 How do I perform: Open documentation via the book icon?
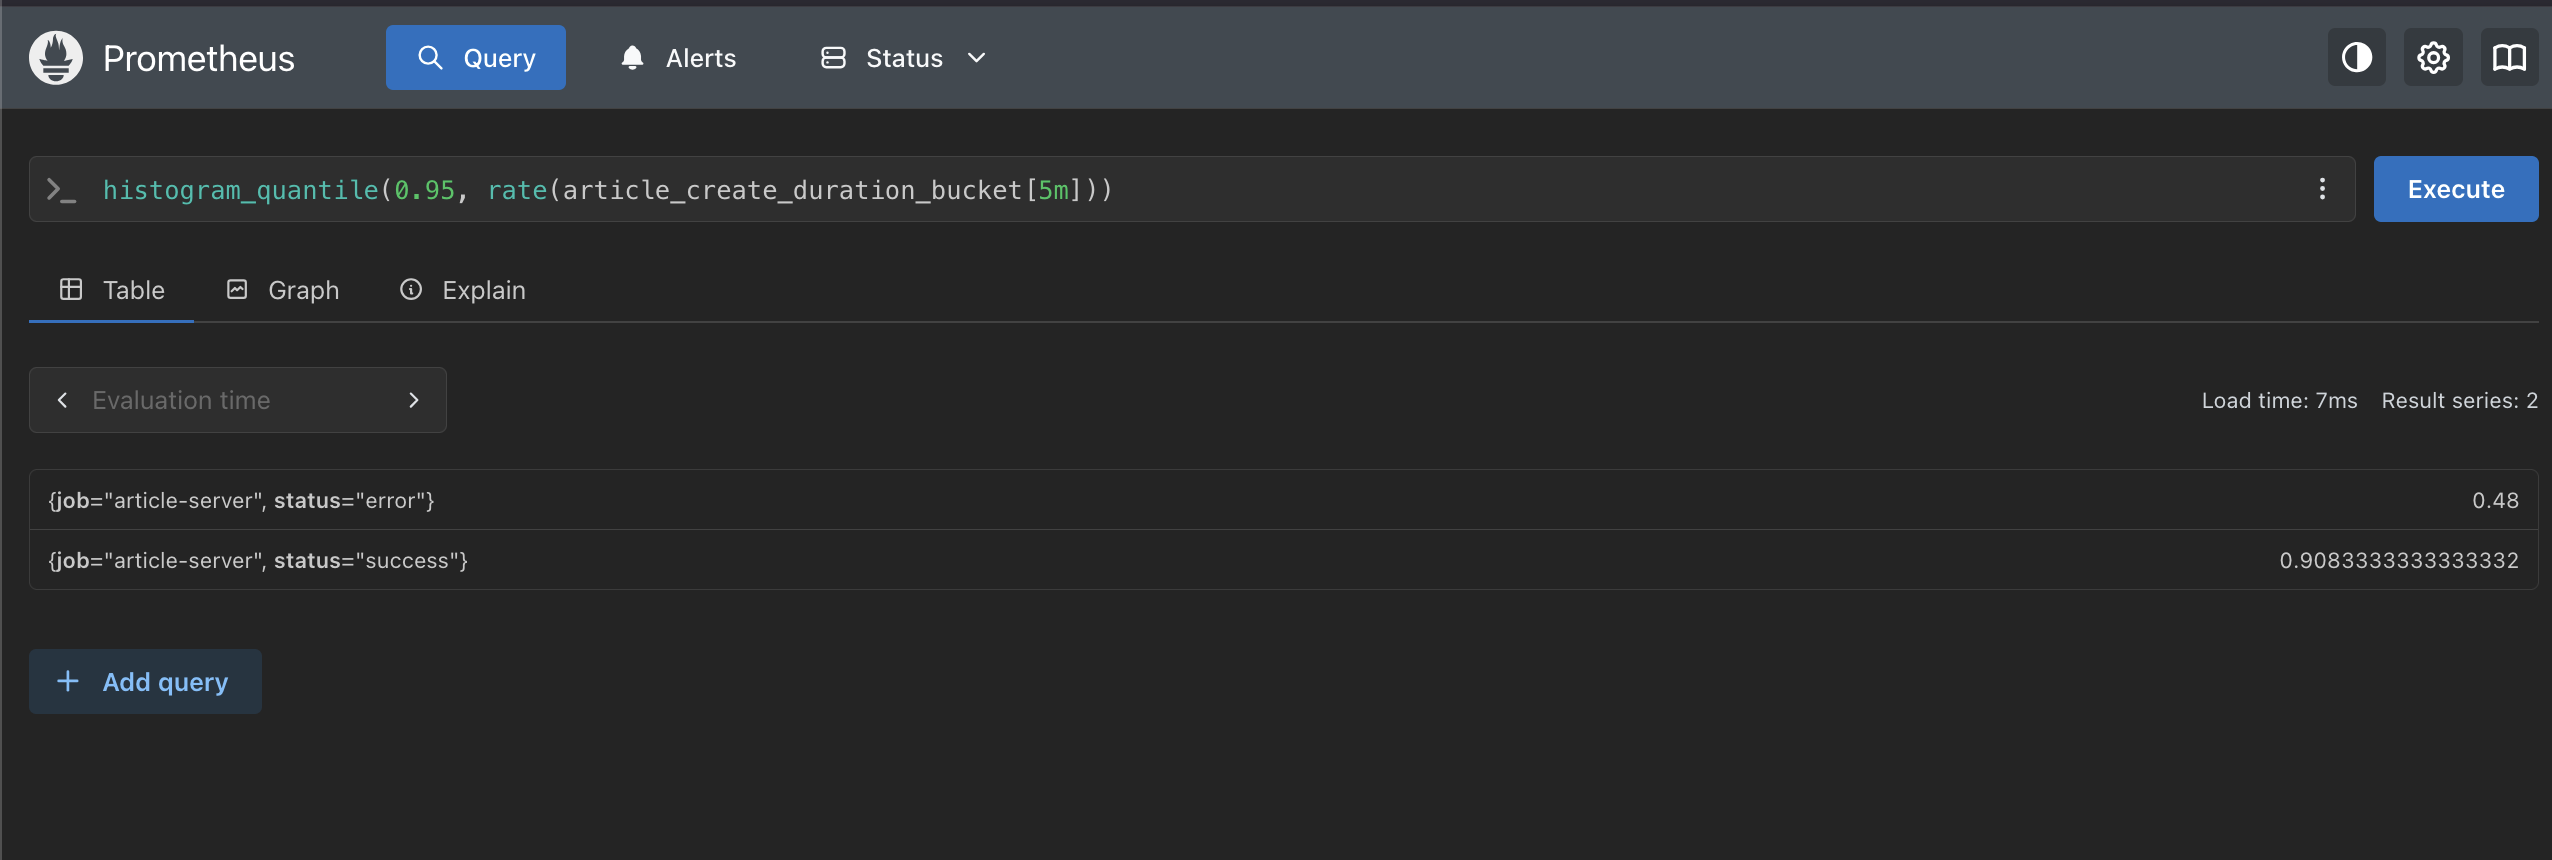pos(2509,58)
